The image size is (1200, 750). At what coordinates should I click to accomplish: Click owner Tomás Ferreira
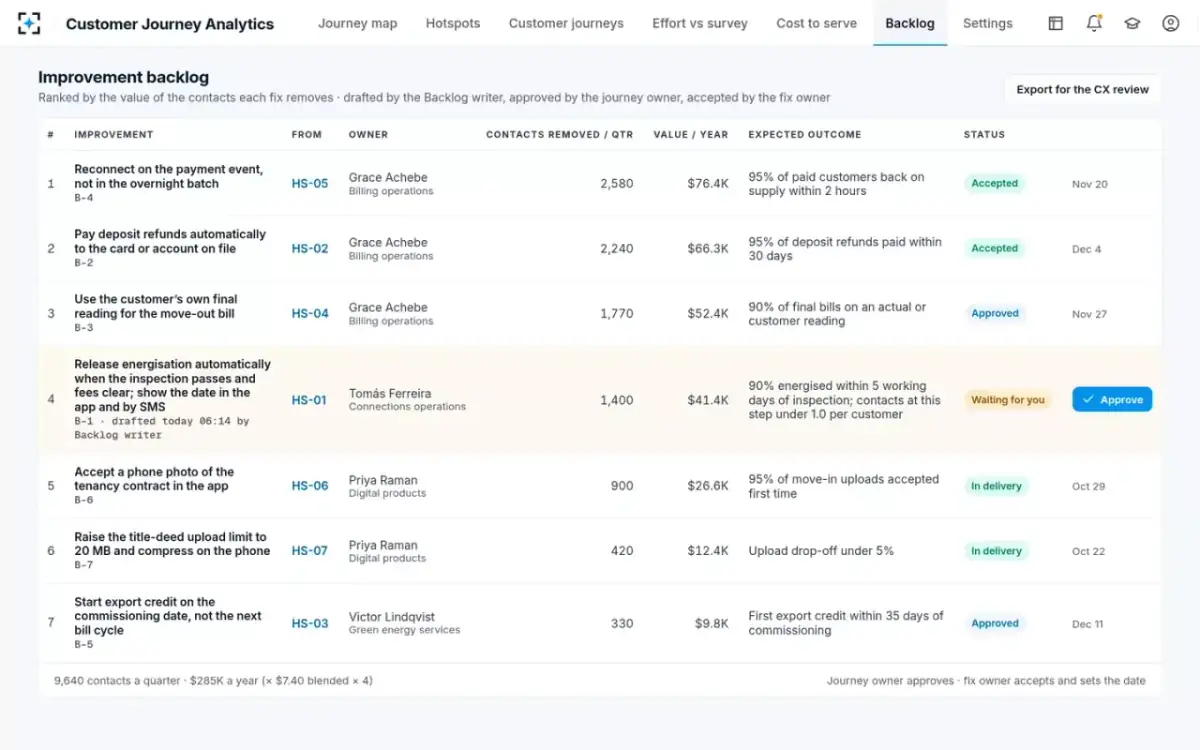coord(390,393)
